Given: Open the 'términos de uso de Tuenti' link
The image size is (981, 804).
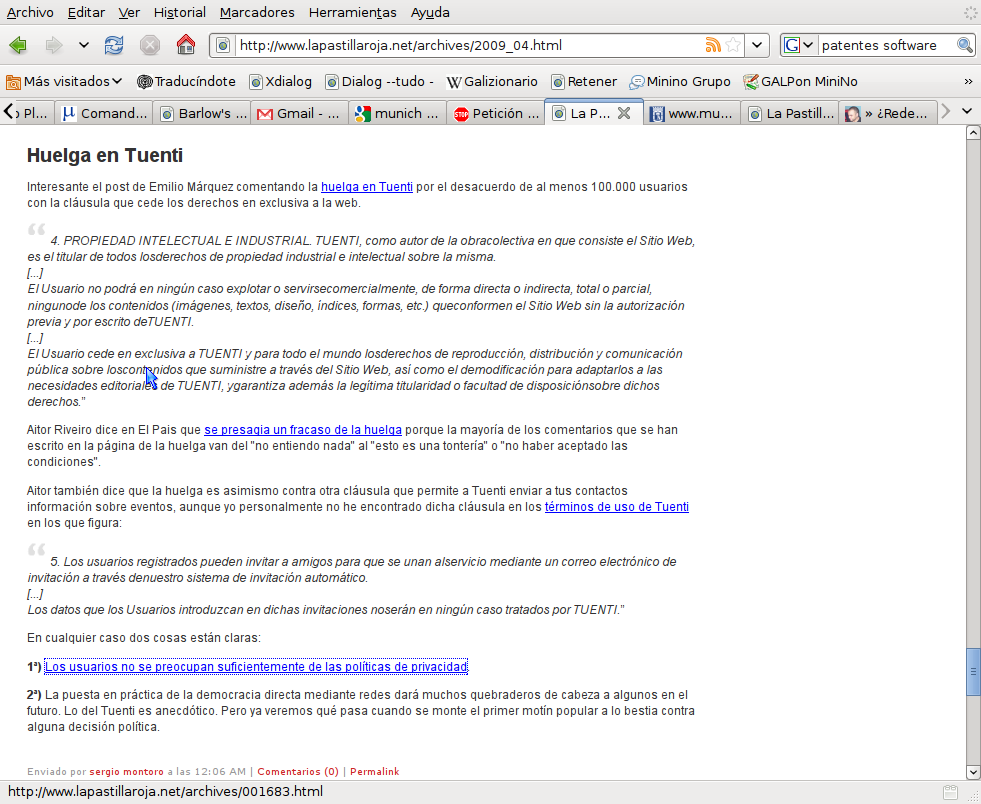Looking at the screenshot, I should (617, 507).
